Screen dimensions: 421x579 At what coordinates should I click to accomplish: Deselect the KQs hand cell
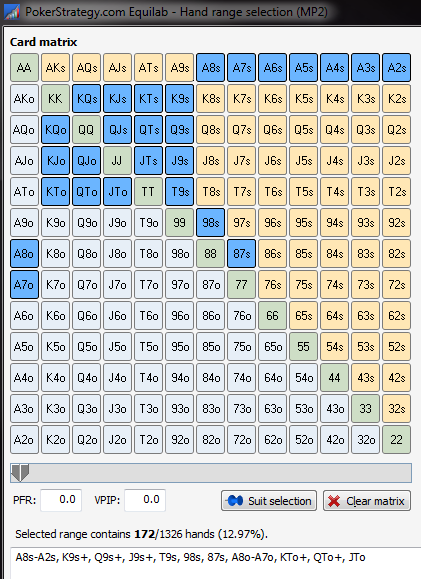(86, 99)
